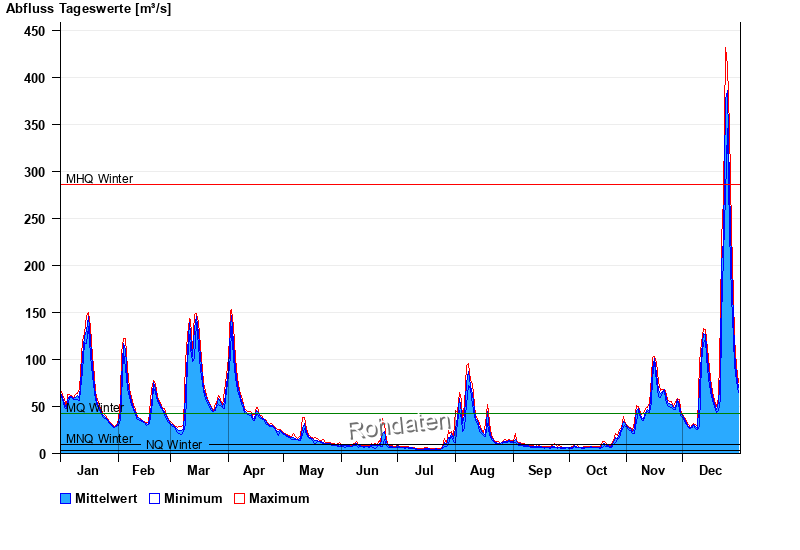Click the chart title Abfluss Tageswerte
Screen dimensions: 800x550
90,9
